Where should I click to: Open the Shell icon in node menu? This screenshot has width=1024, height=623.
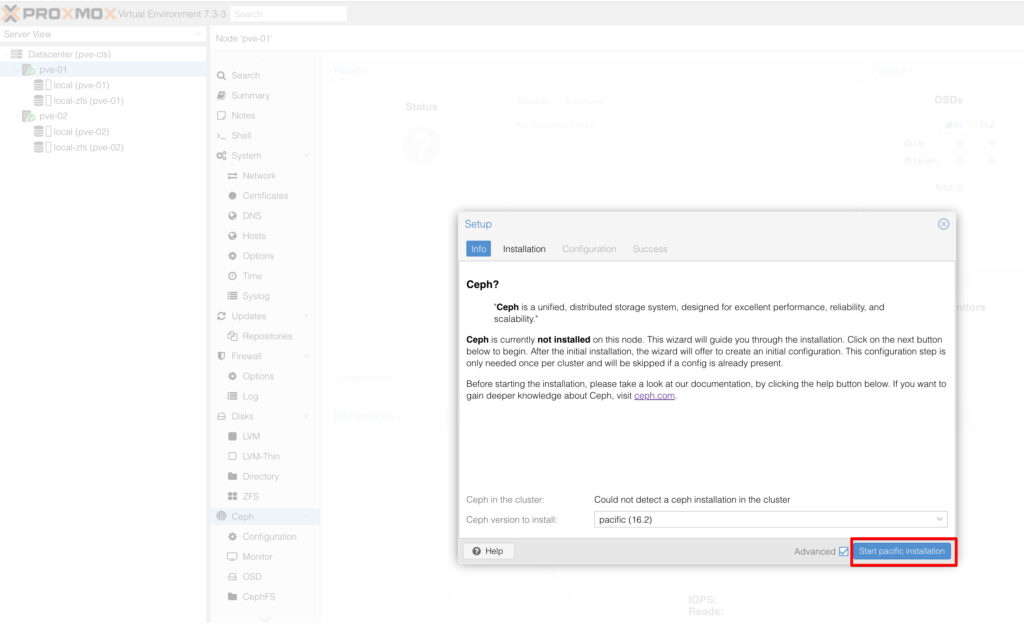coord(221,136)
